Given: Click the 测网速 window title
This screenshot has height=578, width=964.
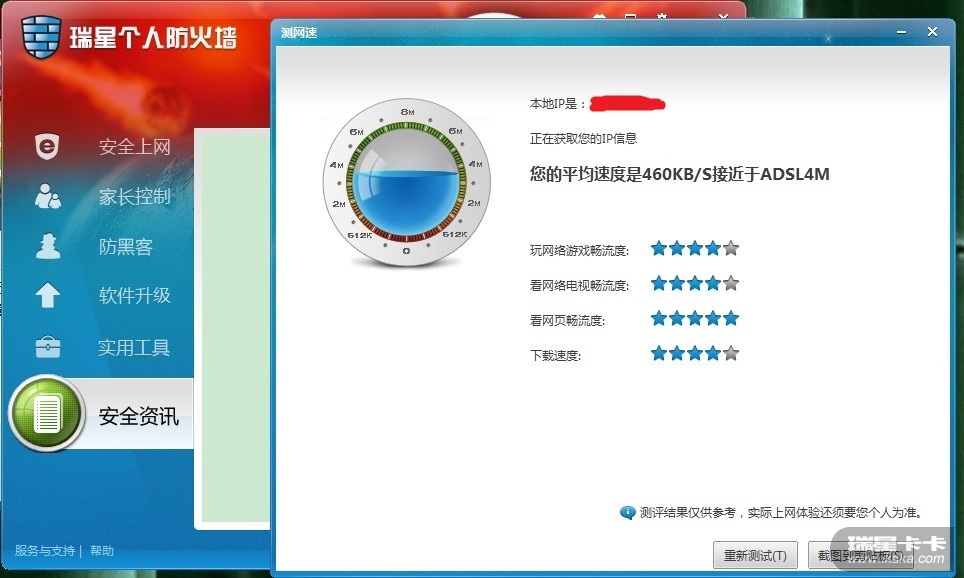Looking at the screenshot, I should tap(299, 33).
